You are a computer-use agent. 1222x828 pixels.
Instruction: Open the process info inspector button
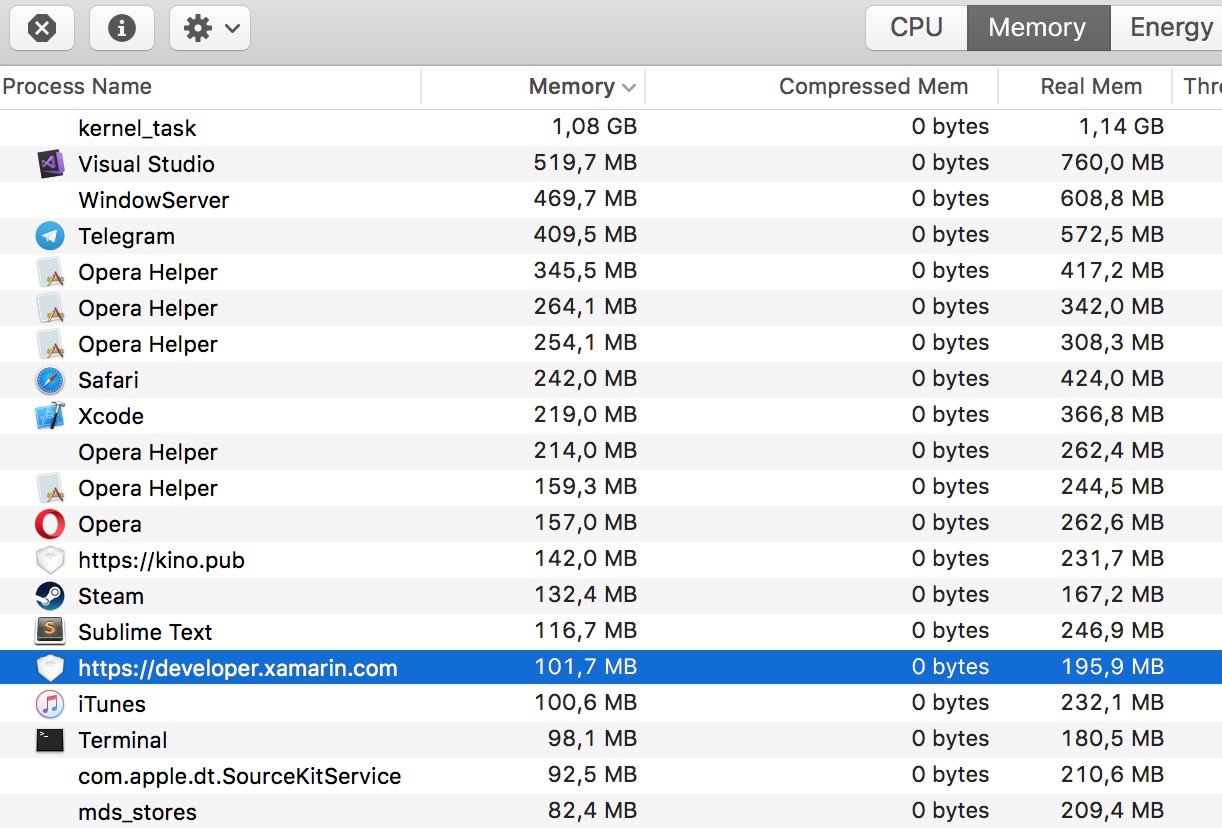pyautogui.click(x=122, y=28)
